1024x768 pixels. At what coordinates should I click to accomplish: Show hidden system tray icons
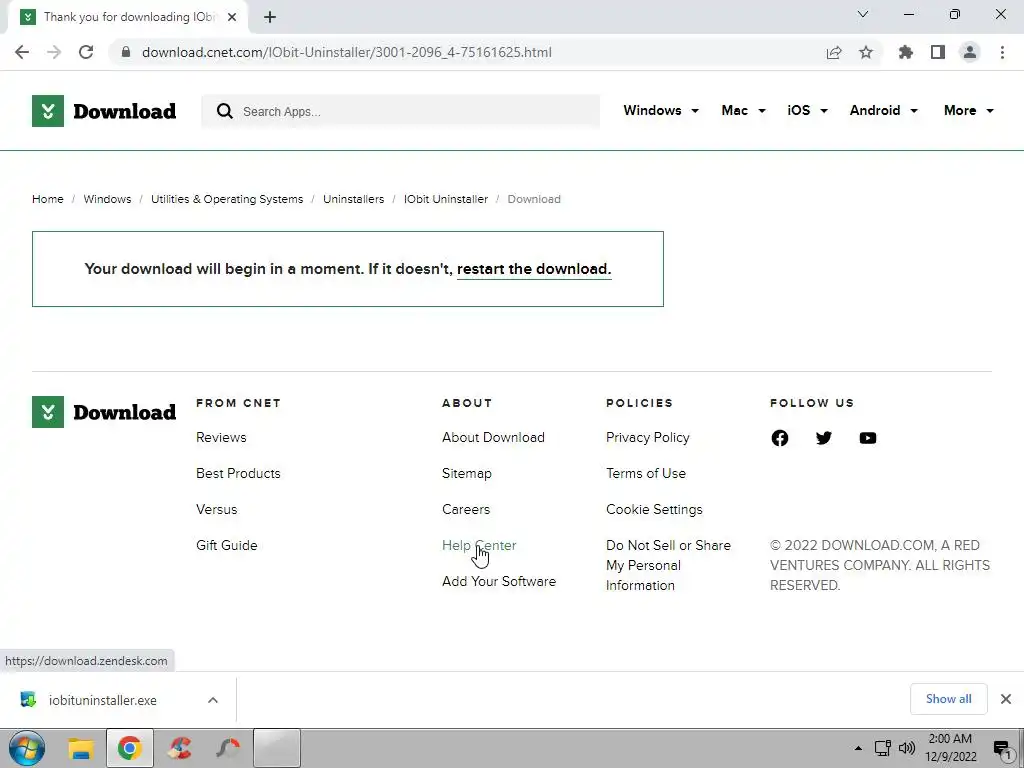pos(858,748)
